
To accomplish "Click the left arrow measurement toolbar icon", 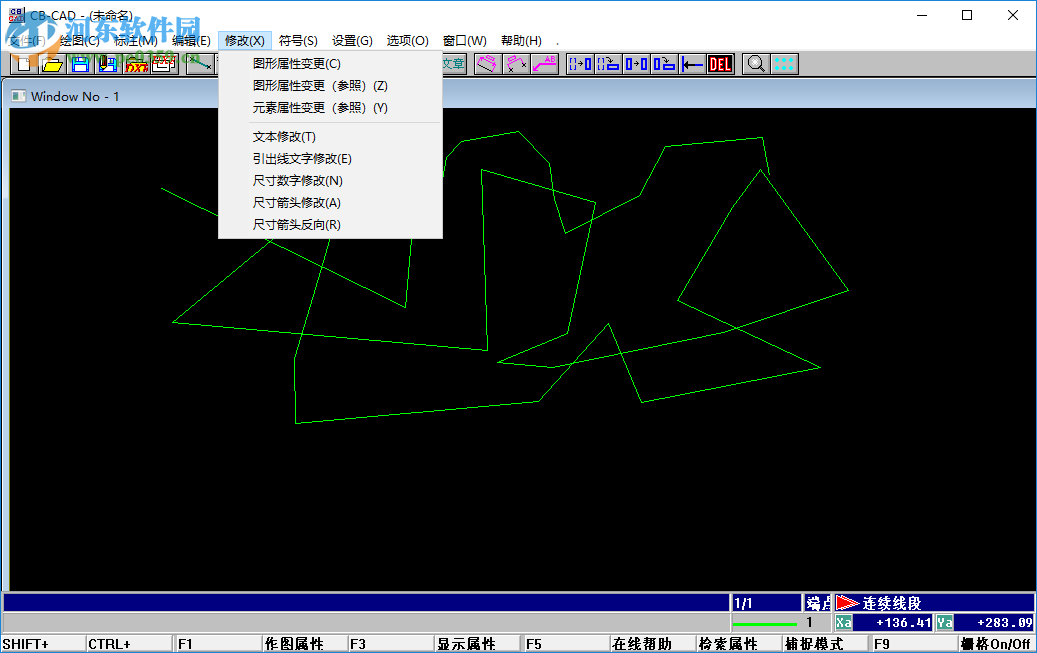I will coord(692,63).
